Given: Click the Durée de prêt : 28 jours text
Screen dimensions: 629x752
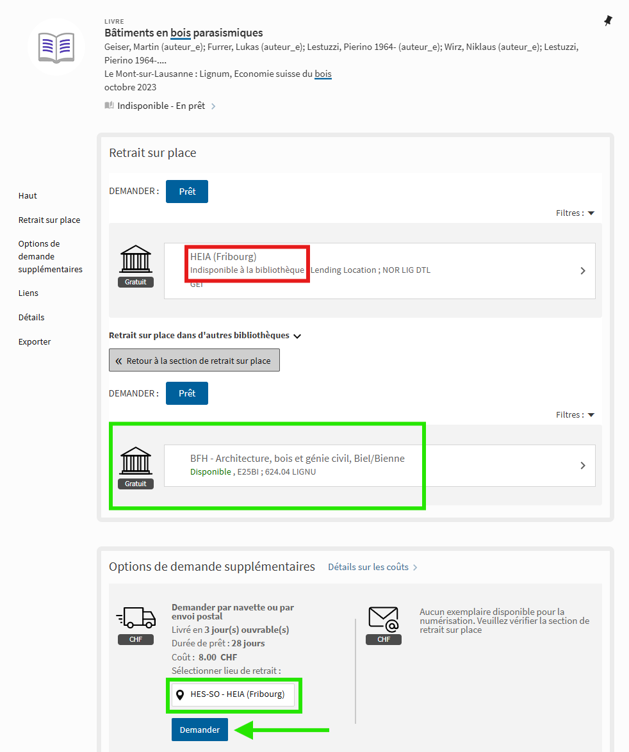Looking at the screenshot, I should click(218, 643).
